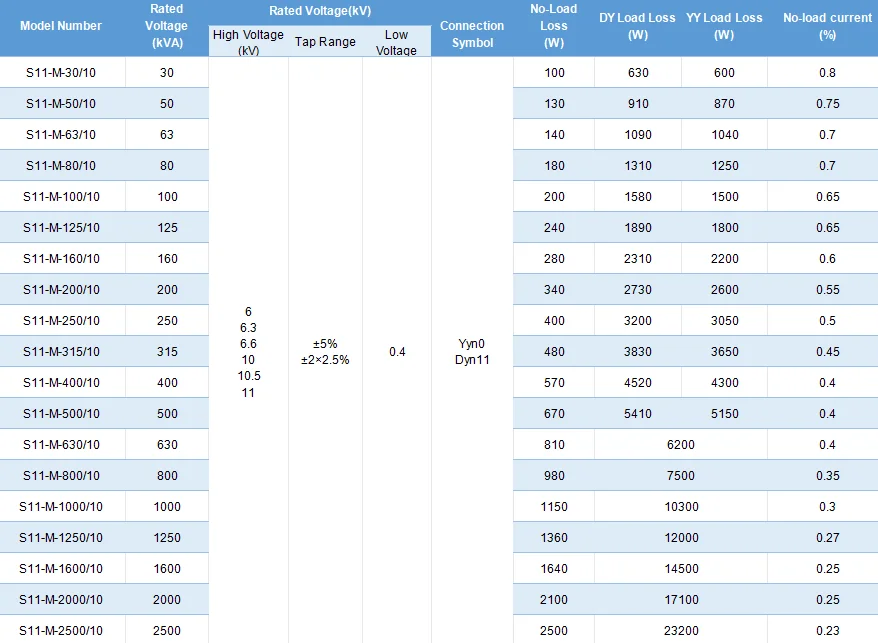Select no-load loss value 180

point(554,166)
